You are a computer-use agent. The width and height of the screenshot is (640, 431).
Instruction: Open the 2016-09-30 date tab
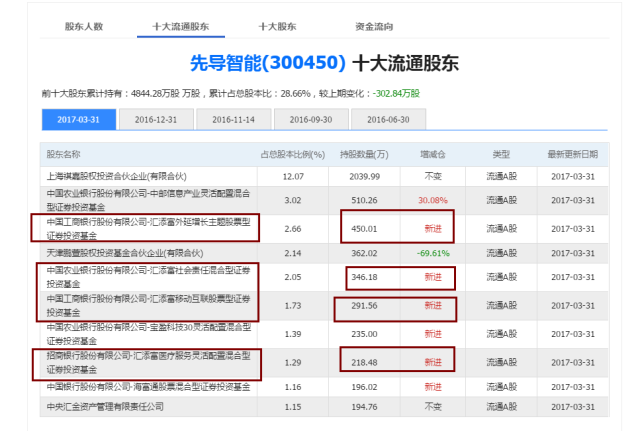click(x=311, y=120)
